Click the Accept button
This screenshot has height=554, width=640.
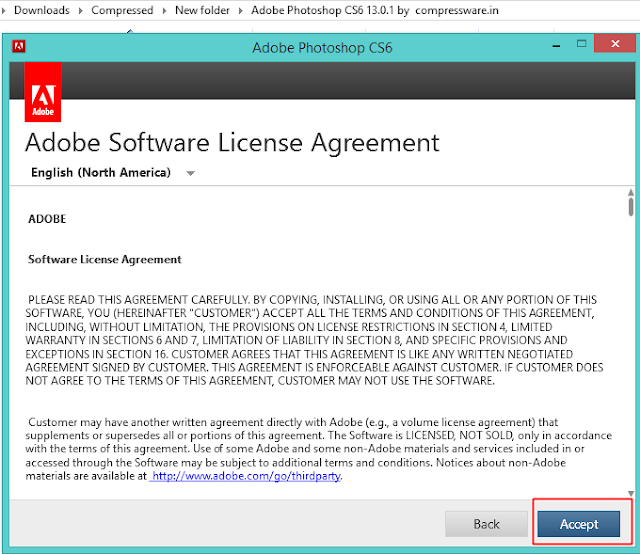point(578,524)
